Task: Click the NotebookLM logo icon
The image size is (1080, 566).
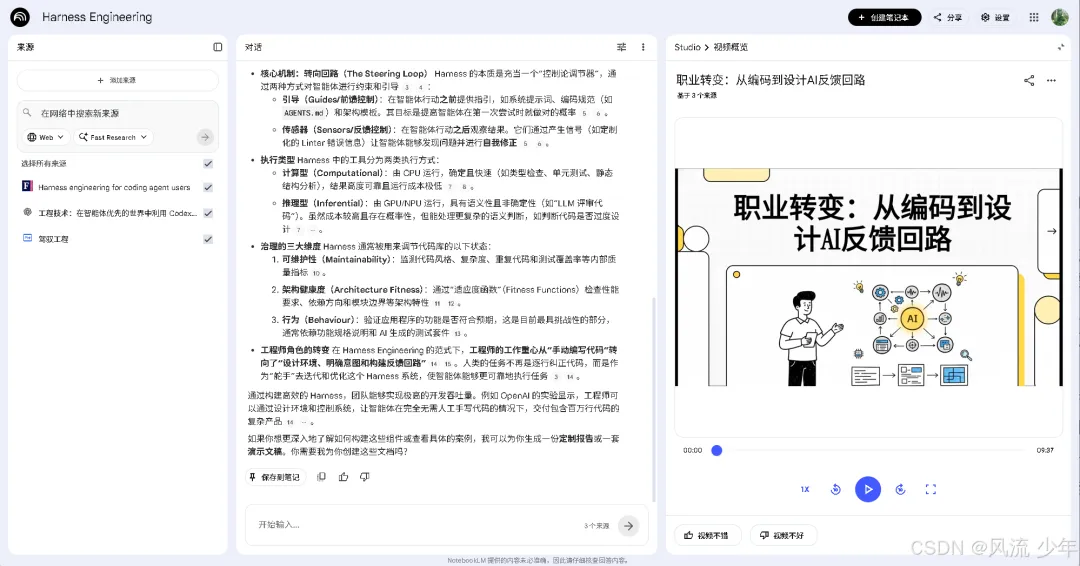Action: pyautogui.click(x=20, y=17)
